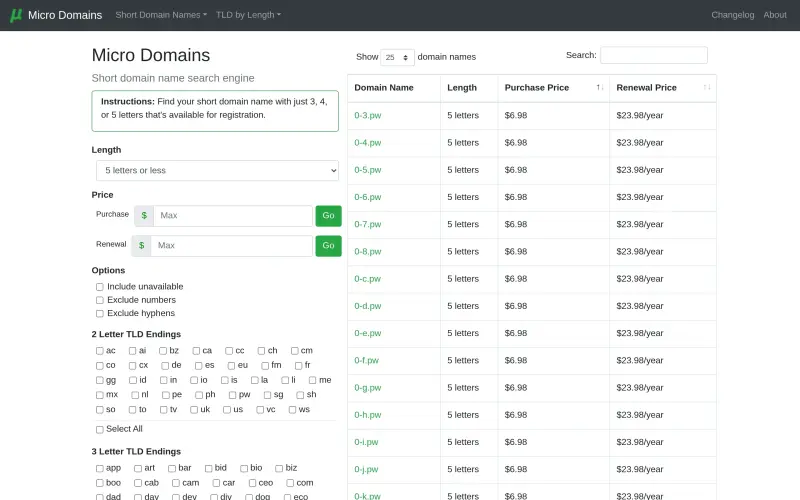This screenshot has height=500, width=800.
Task: Click Go button for Purchase price
Action: click(329, 216)
